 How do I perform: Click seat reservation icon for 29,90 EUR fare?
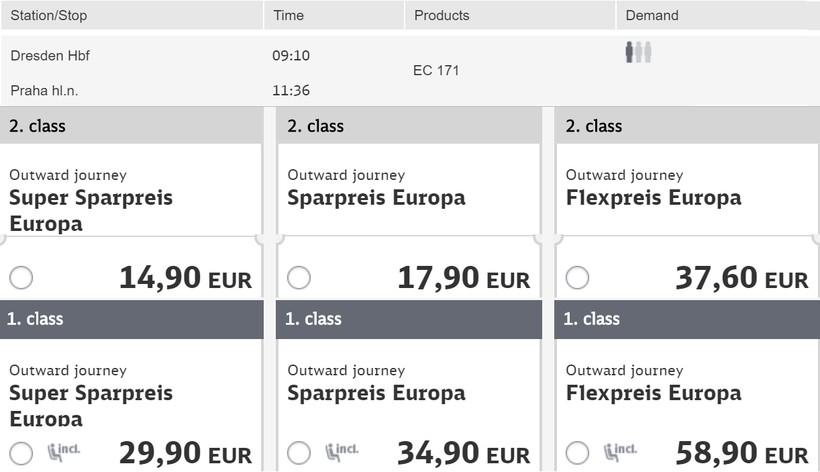pyautogui.click(x=63, y=452)
